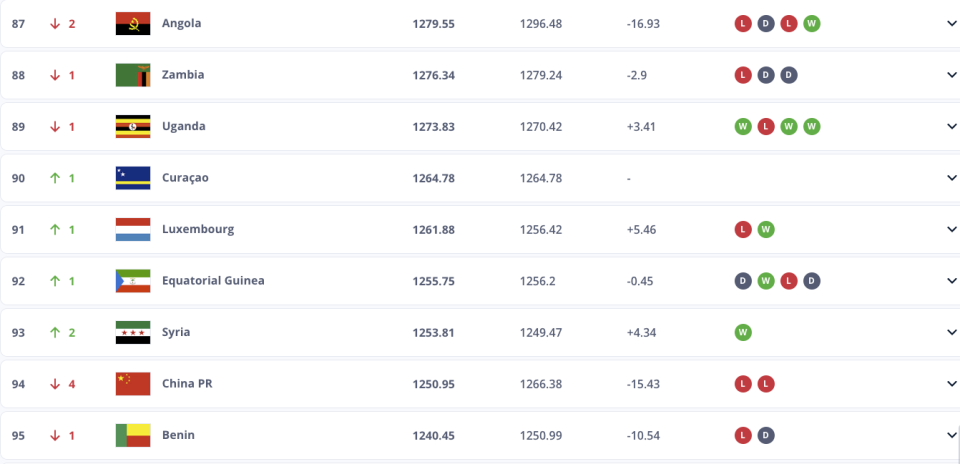Click Zambia's red L result badge
The image size is (960, 464).
click(743, 75)
